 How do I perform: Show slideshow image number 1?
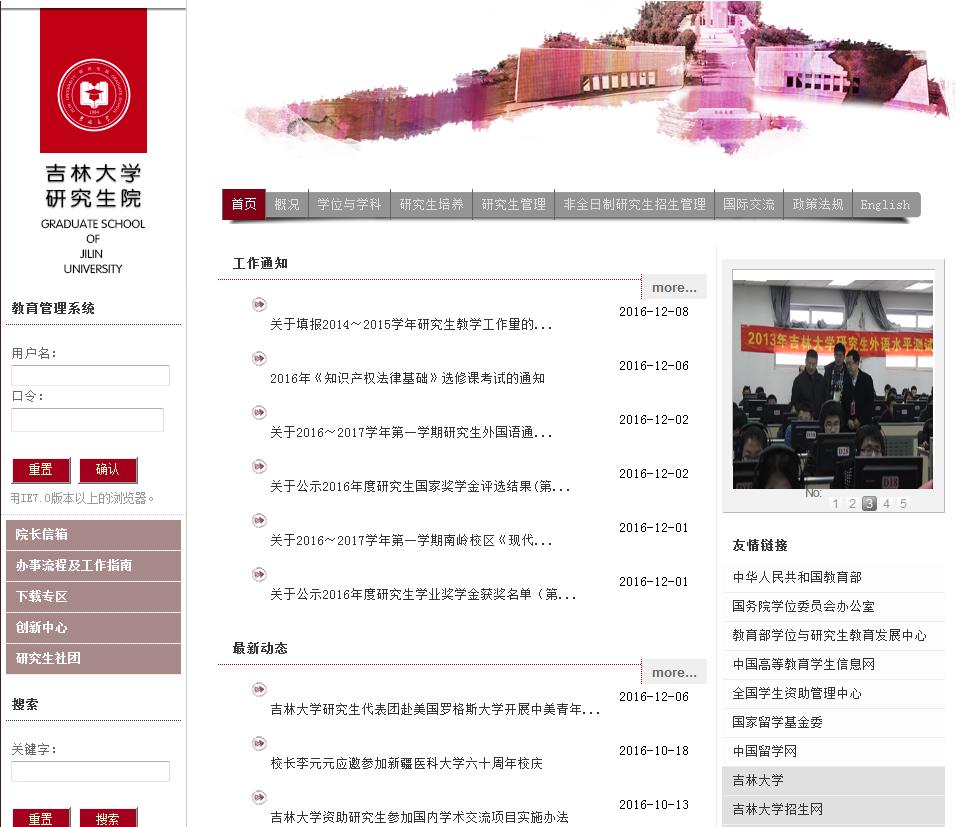click(835, 504)
